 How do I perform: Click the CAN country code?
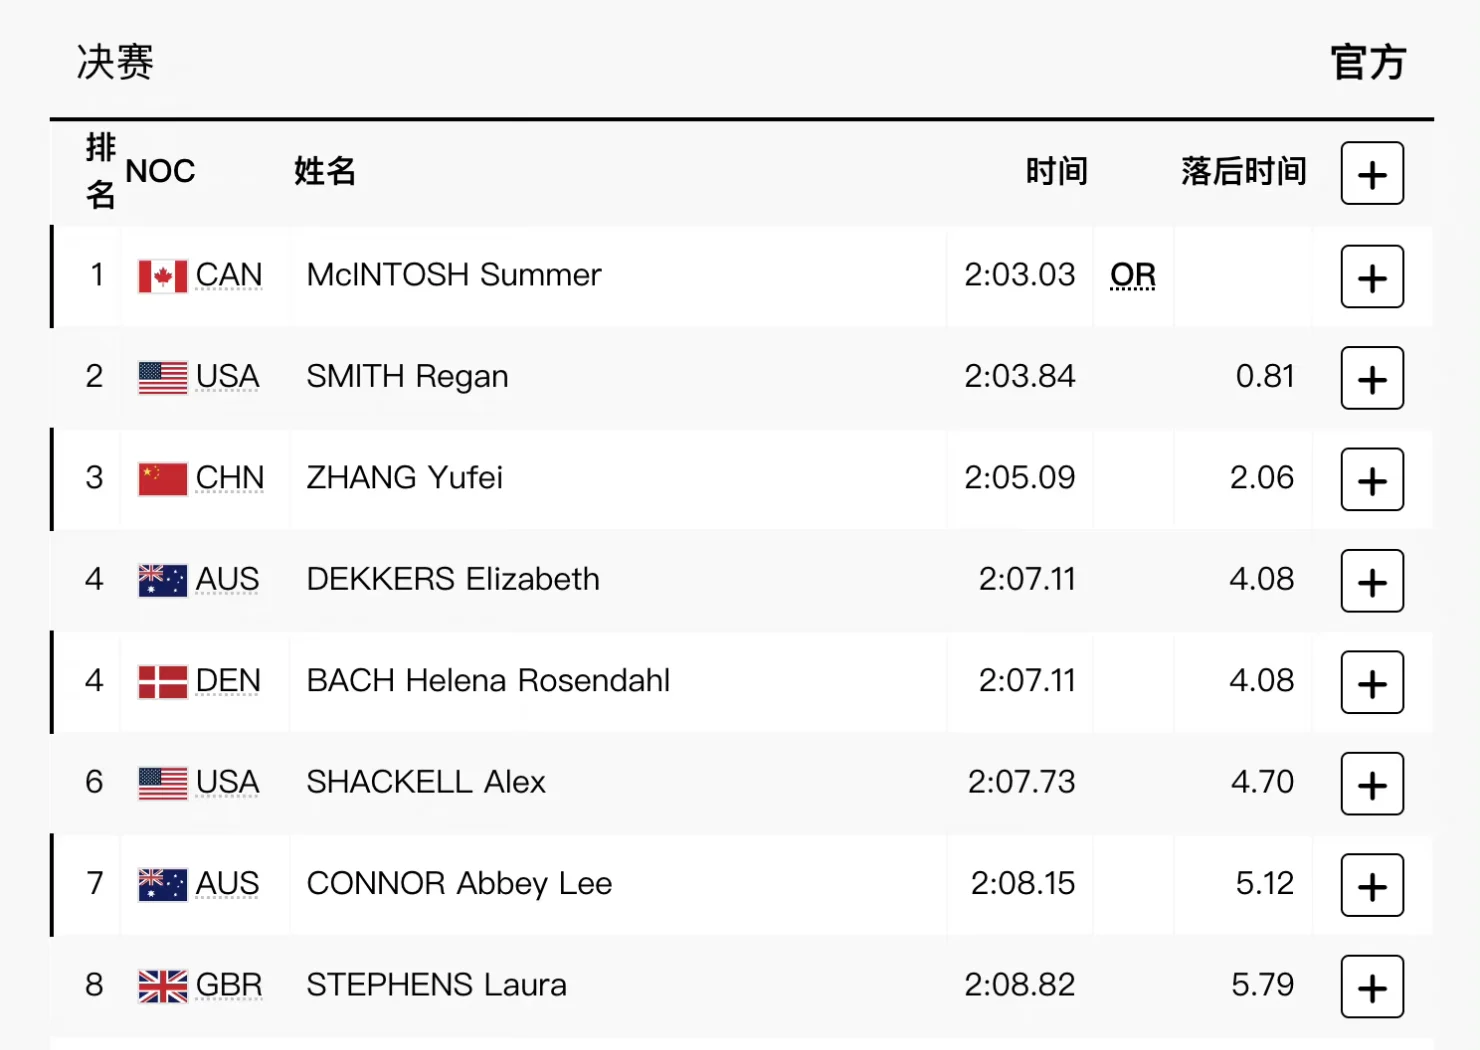229,275
